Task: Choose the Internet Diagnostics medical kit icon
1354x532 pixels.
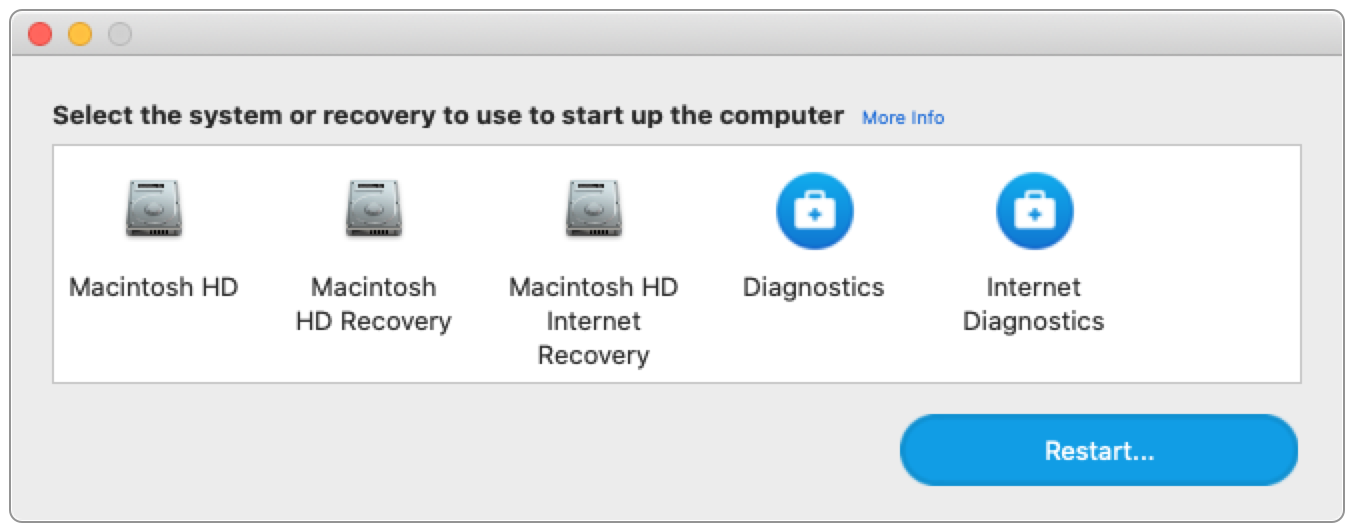Action: (x=1033, y=210)
